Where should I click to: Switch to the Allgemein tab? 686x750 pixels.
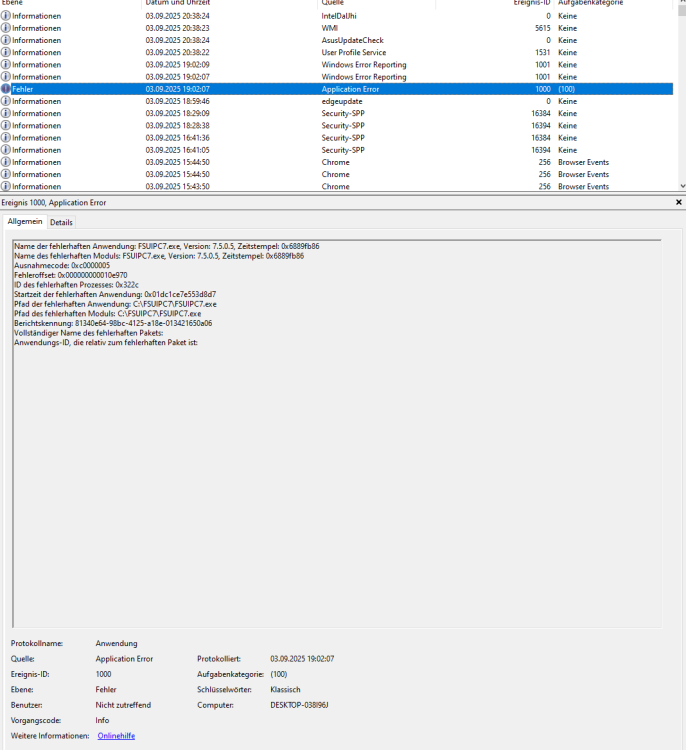[25, 221]
